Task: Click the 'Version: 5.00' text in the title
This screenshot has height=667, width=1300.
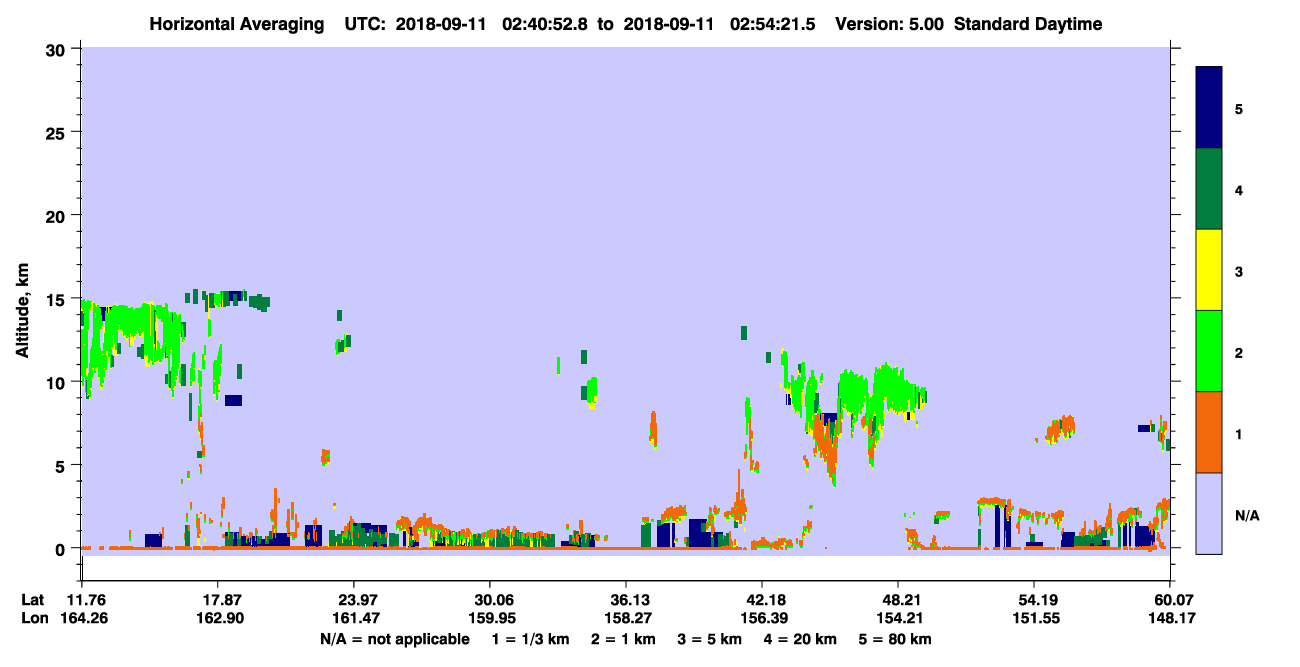Action: (887, 24)
